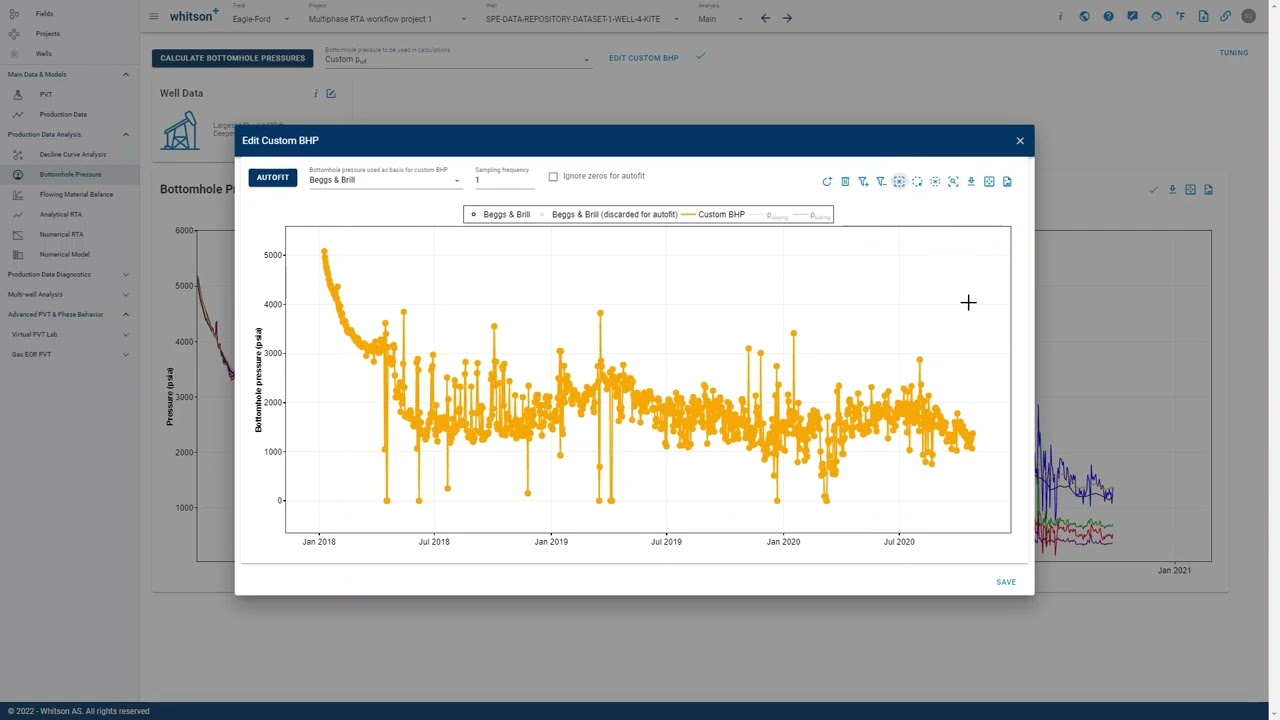1280x720 pixels.
Task: Click the SAVE button in the dialog
Action: coord(1006,582)
